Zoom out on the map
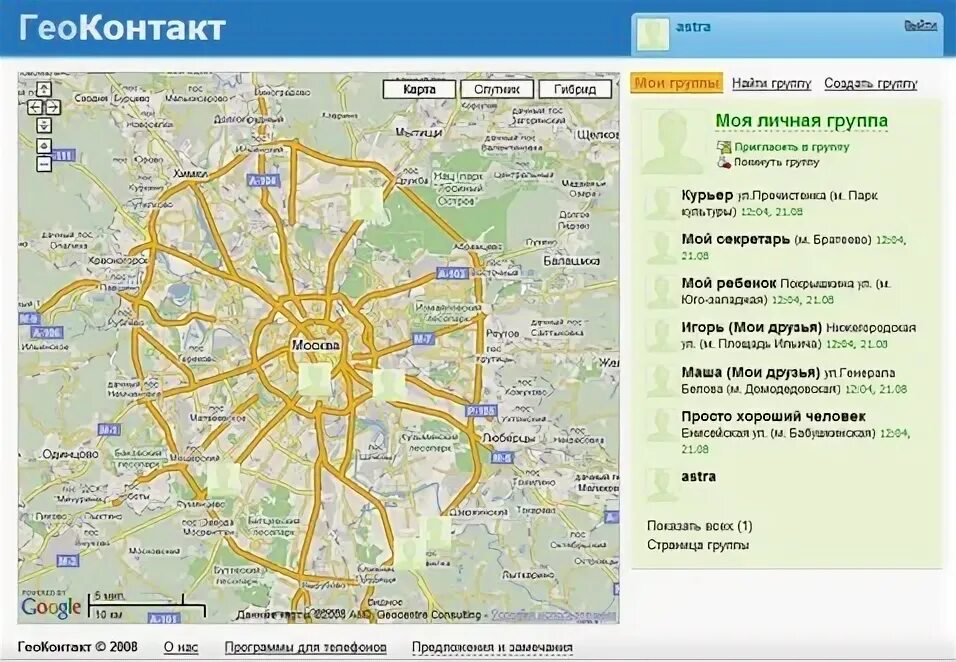Viewport: 956px width, 662px height. coord(44,164)
